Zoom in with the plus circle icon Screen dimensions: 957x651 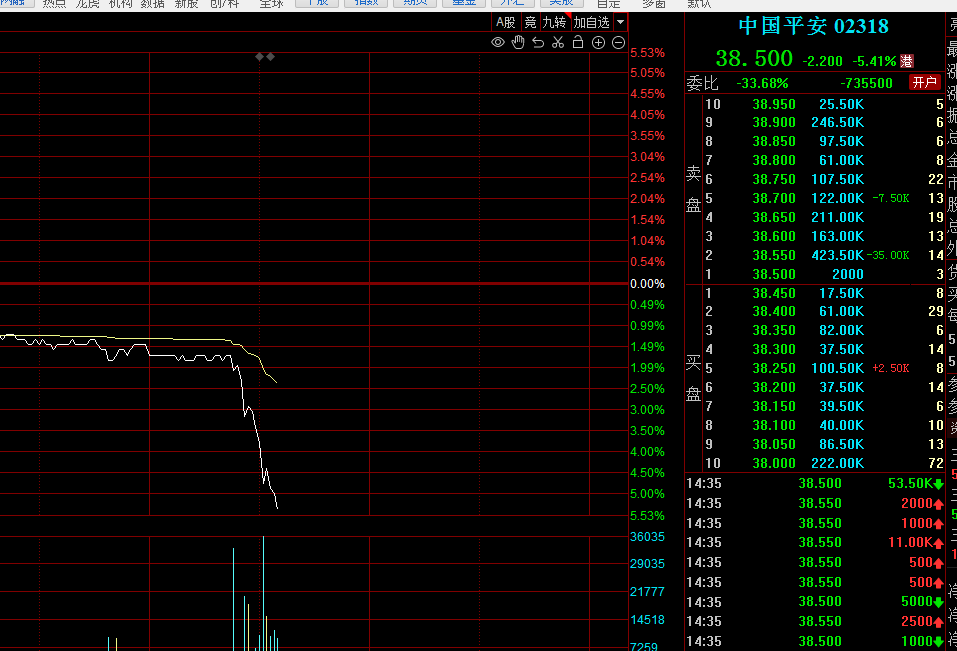click(598, 42)
